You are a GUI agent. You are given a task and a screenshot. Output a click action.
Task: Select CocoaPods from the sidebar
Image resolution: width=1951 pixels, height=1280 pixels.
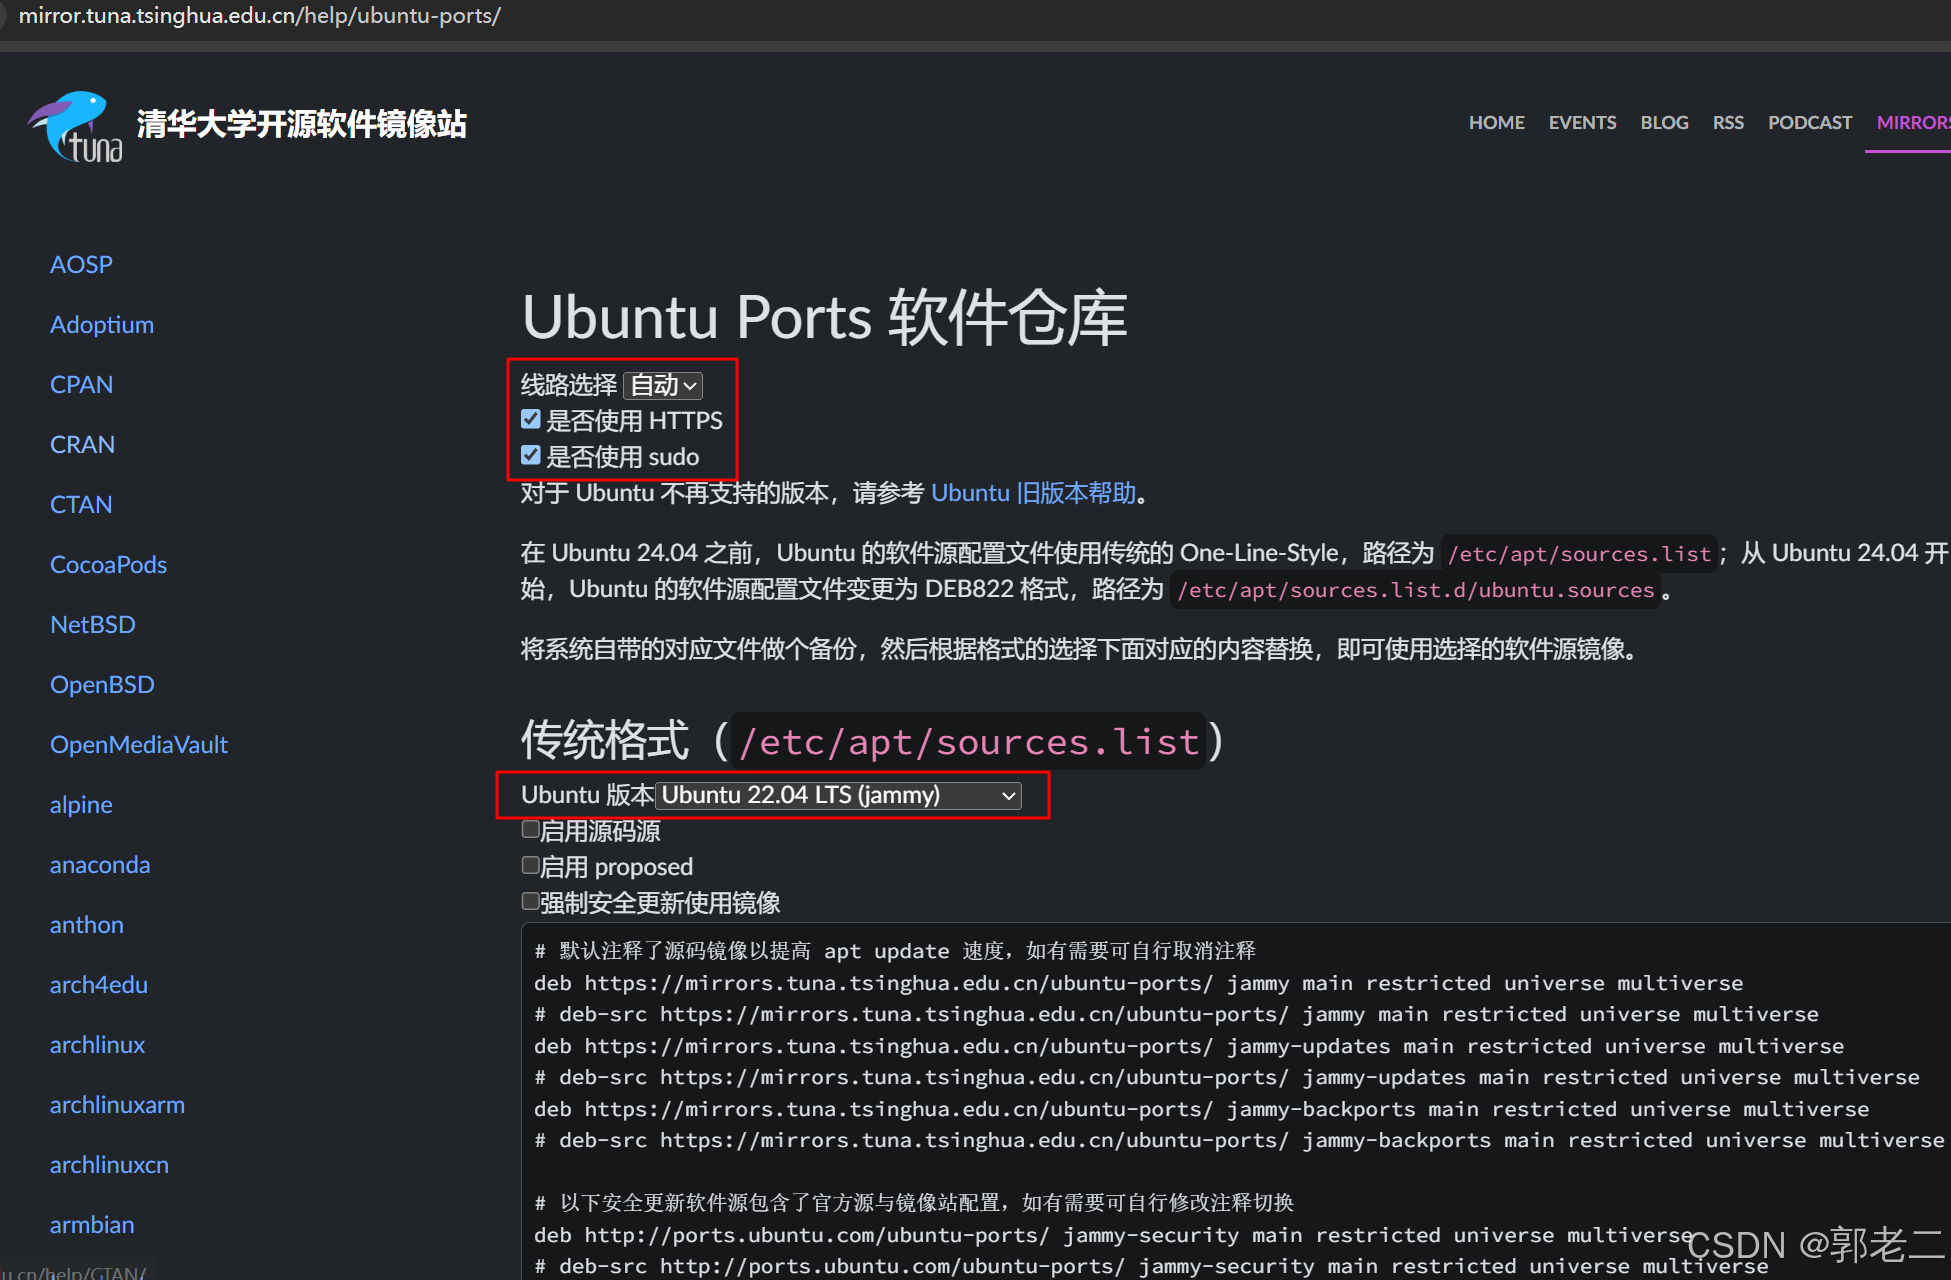click(x=108, y=564)
